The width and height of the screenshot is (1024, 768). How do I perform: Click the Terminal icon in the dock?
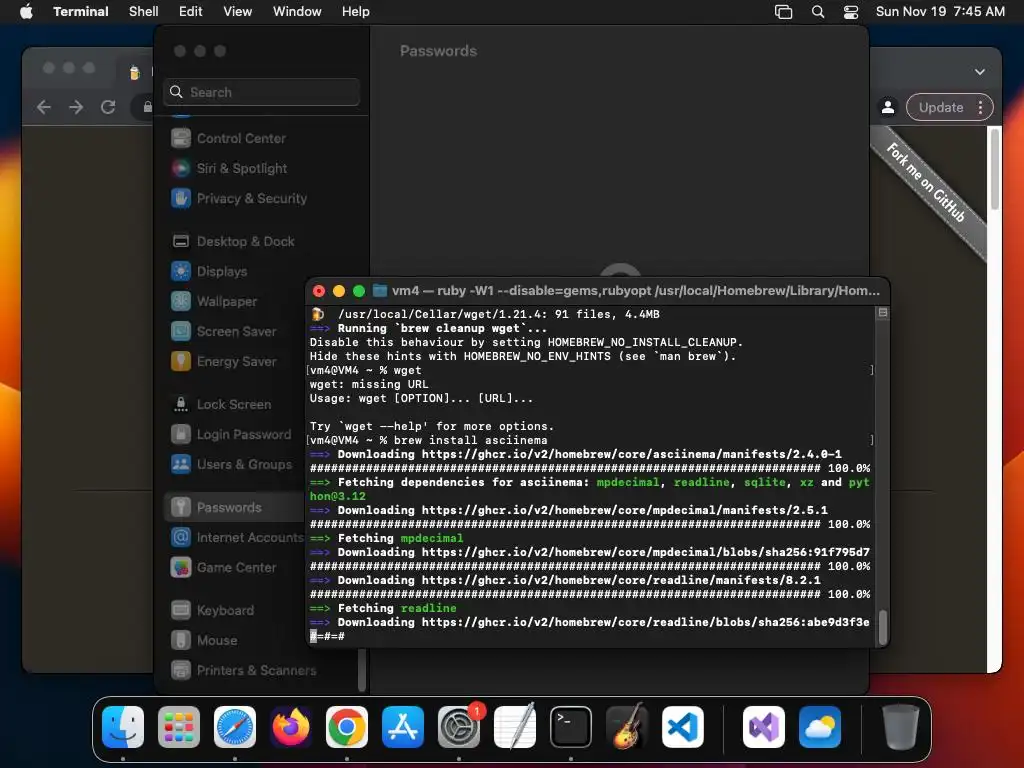[571, 727]
